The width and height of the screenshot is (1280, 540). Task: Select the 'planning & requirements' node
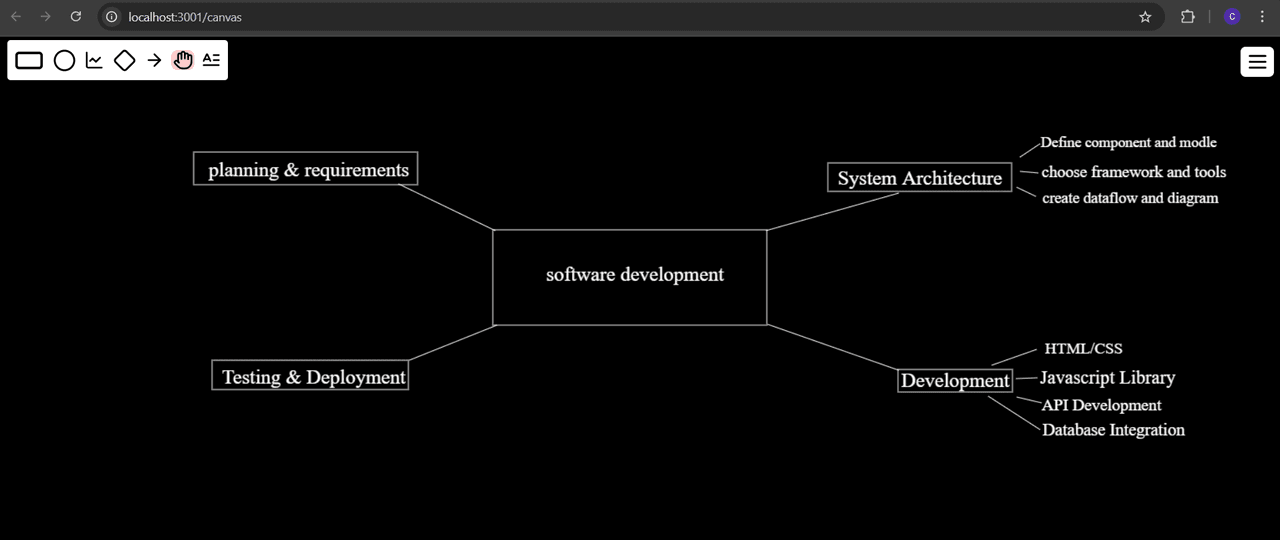coord(306,169)
